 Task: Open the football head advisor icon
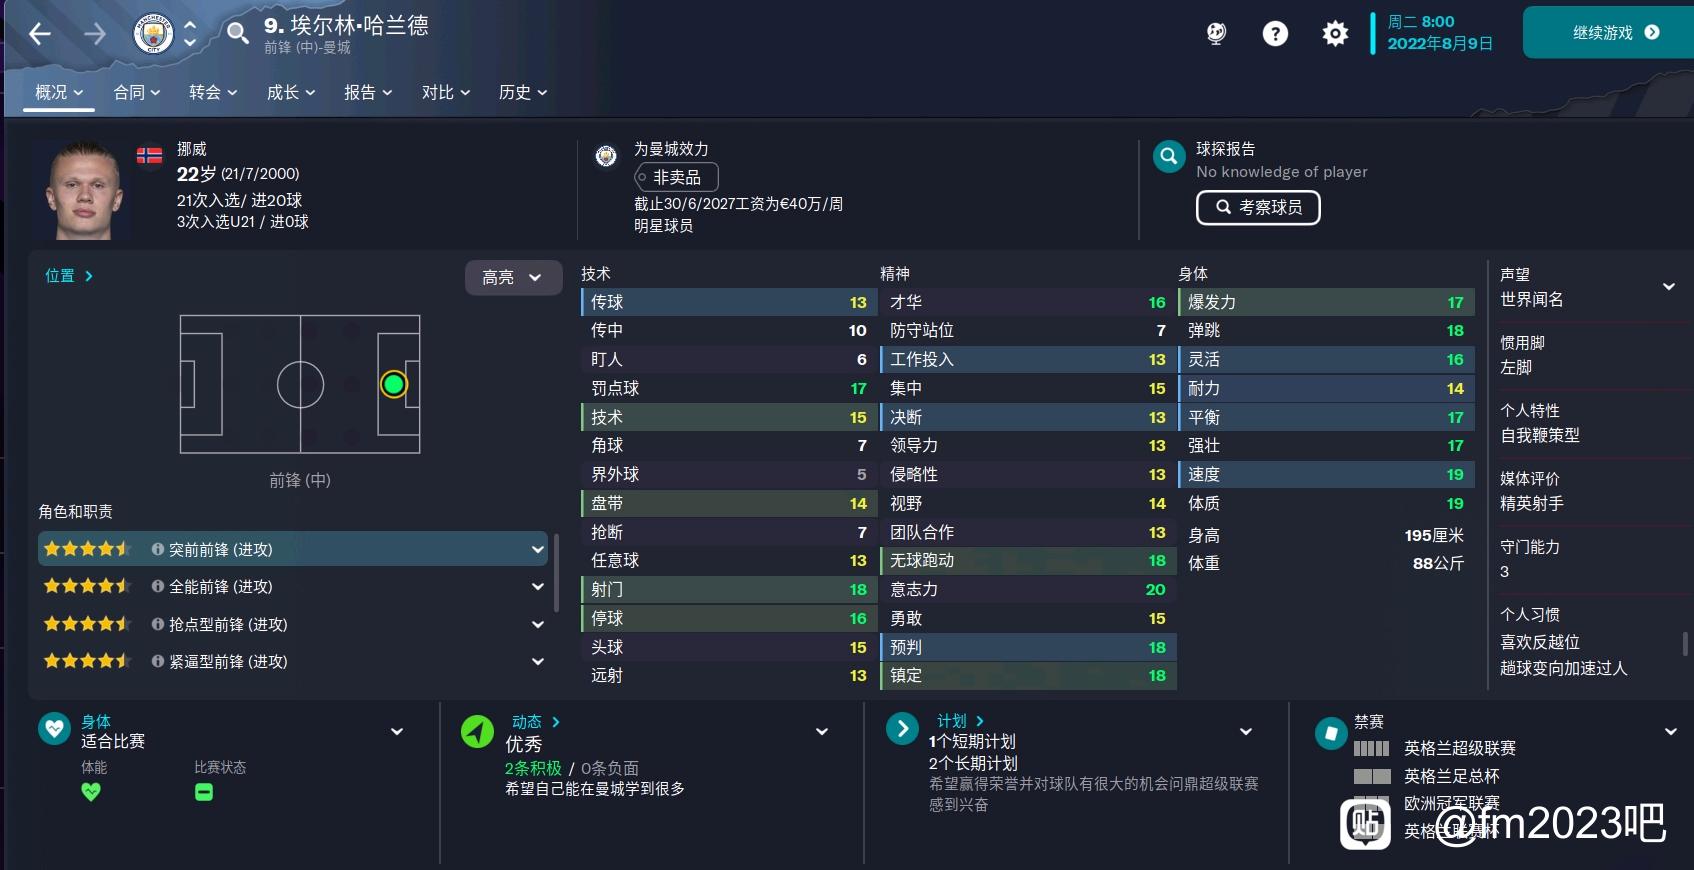point(1216,34)
